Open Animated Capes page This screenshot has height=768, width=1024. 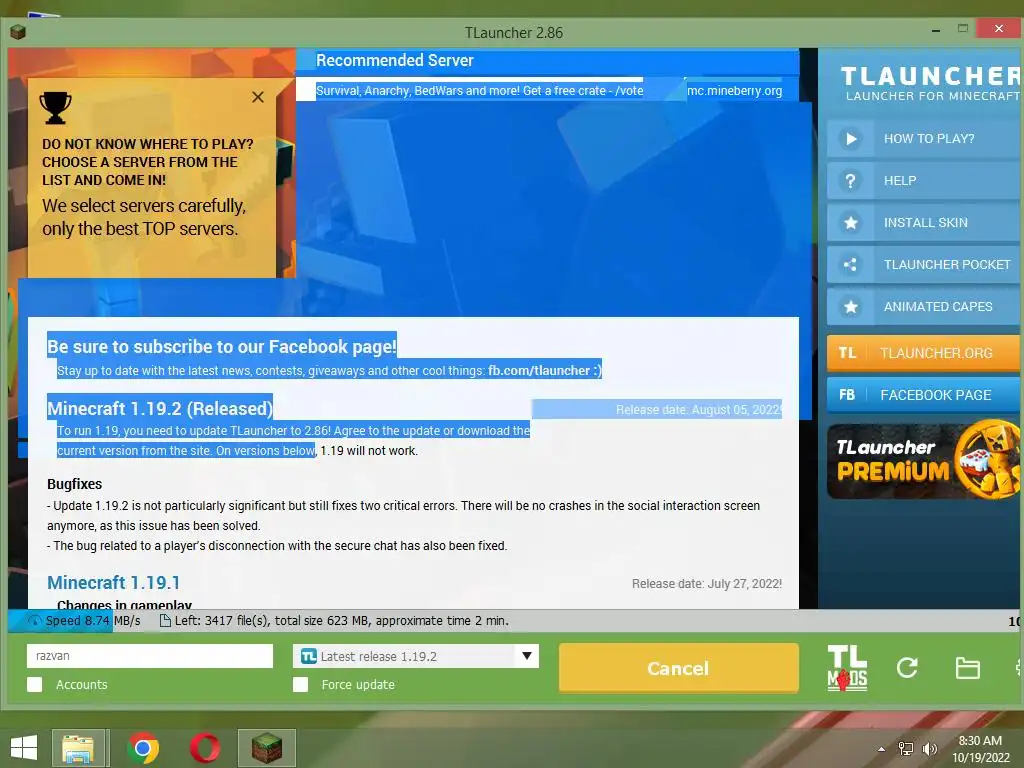925,306
